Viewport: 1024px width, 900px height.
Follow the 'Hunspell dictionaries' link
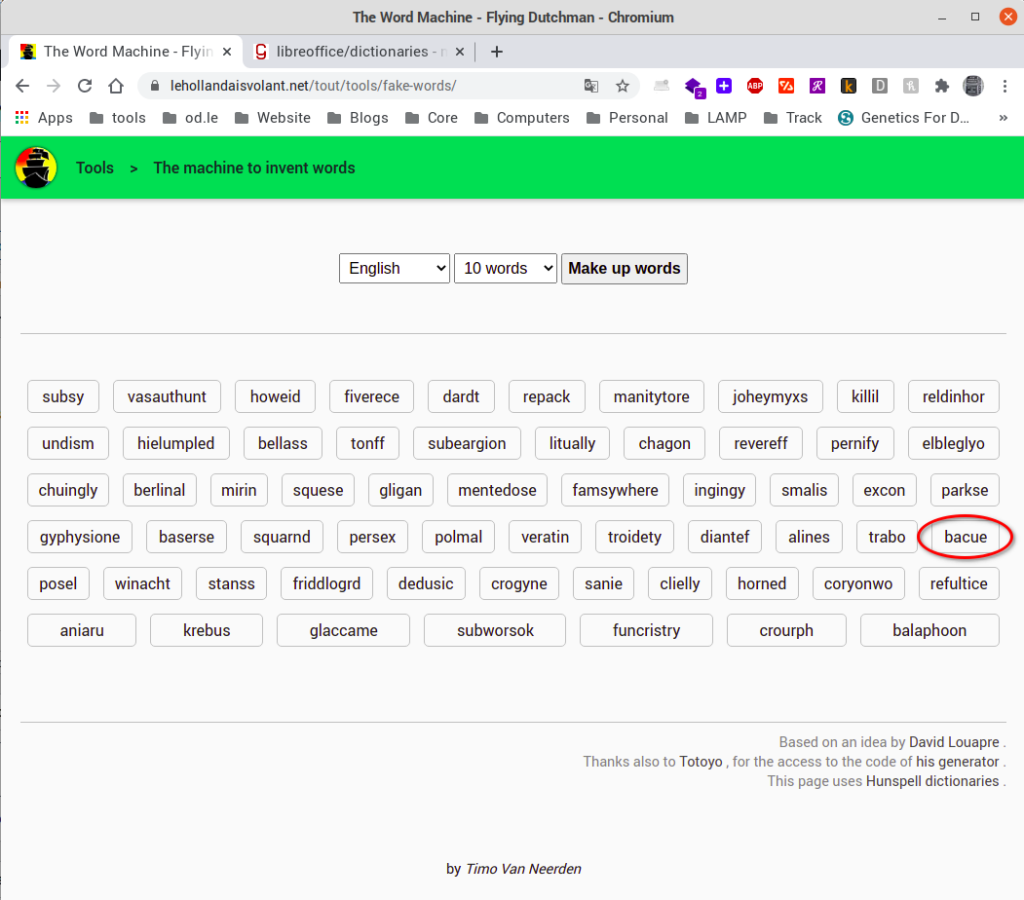point(932,780)
